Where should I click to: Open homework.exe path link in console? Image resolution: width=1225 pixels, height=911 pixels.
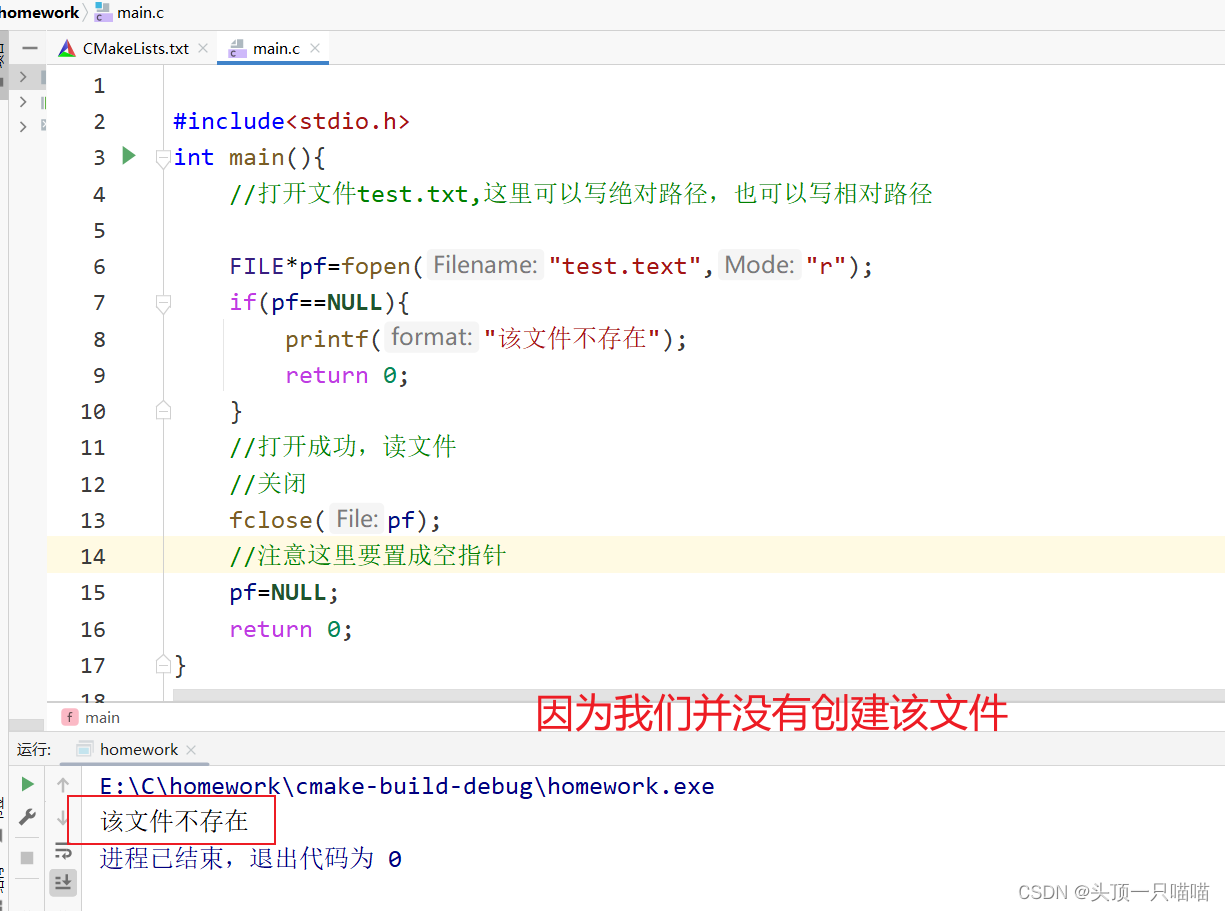click(x=407, y=786)
